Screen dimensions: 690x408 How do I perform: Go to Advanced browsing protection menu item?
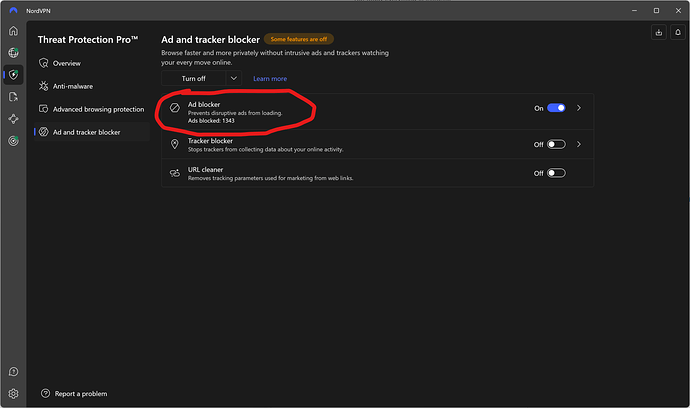pos(92,109)
